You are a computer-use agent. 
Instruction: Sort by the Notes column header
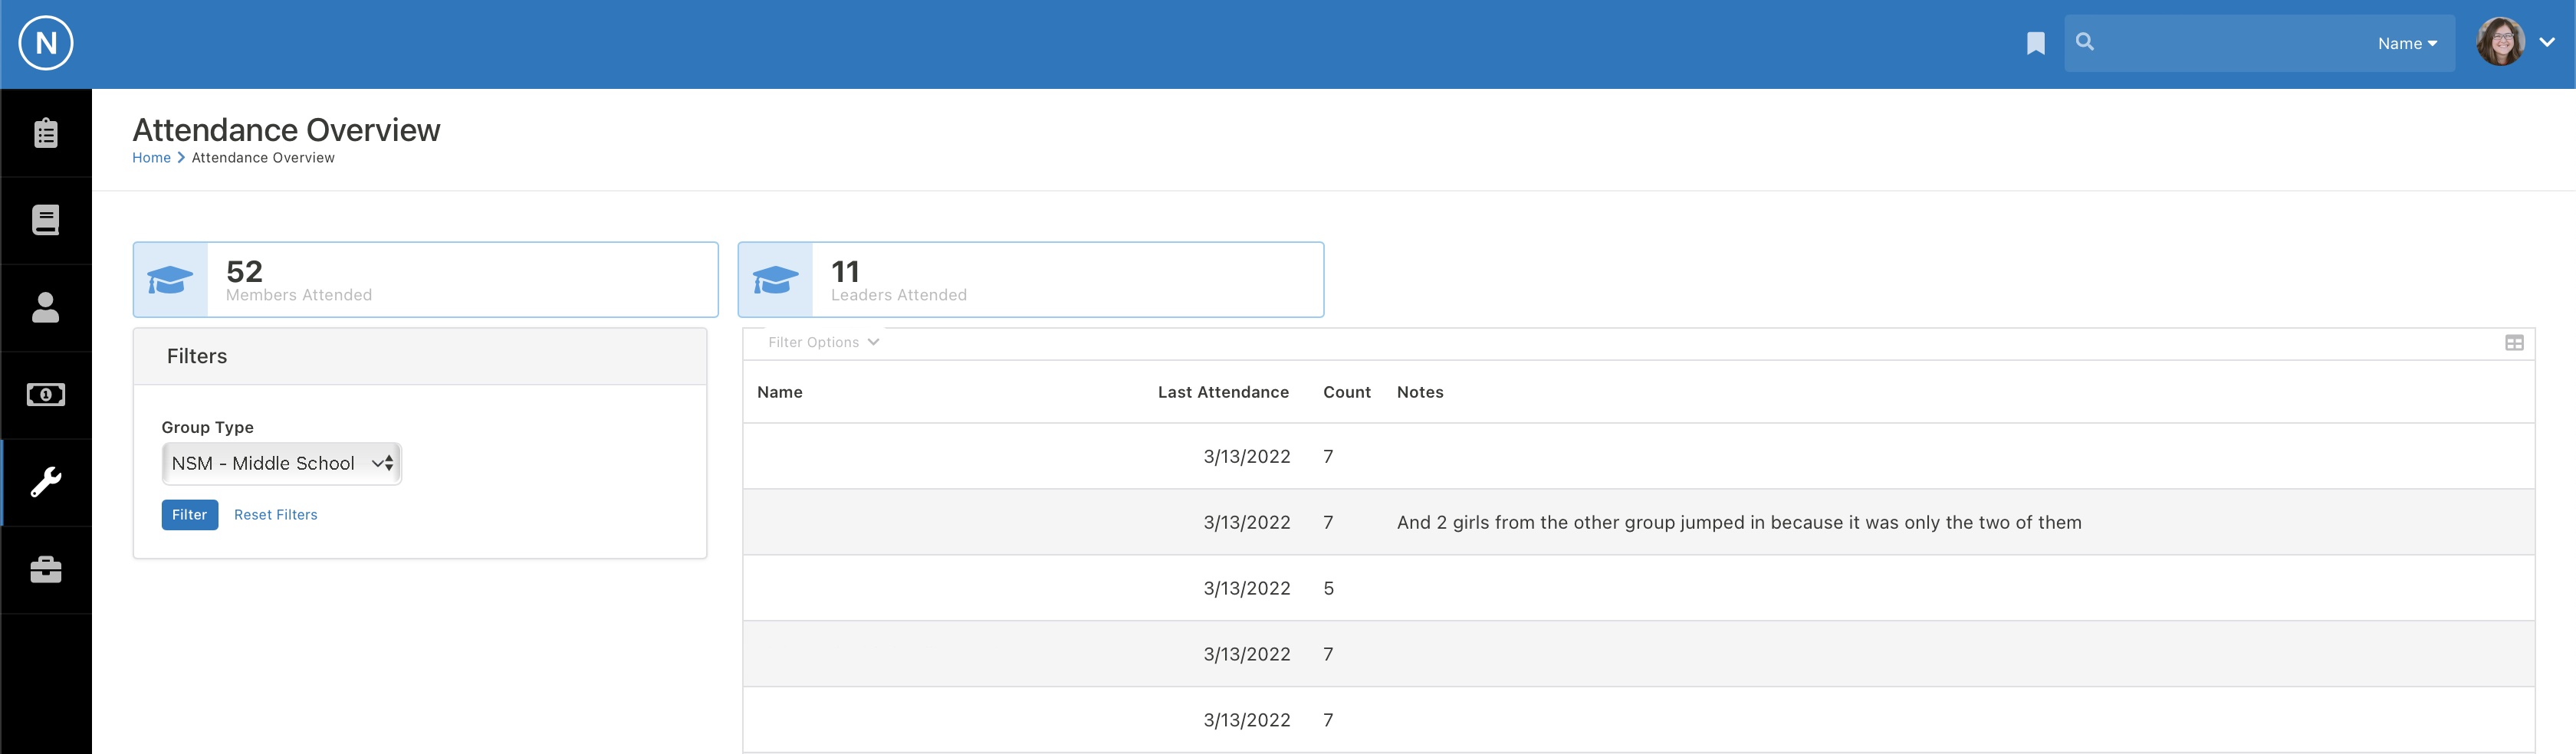1420,392
